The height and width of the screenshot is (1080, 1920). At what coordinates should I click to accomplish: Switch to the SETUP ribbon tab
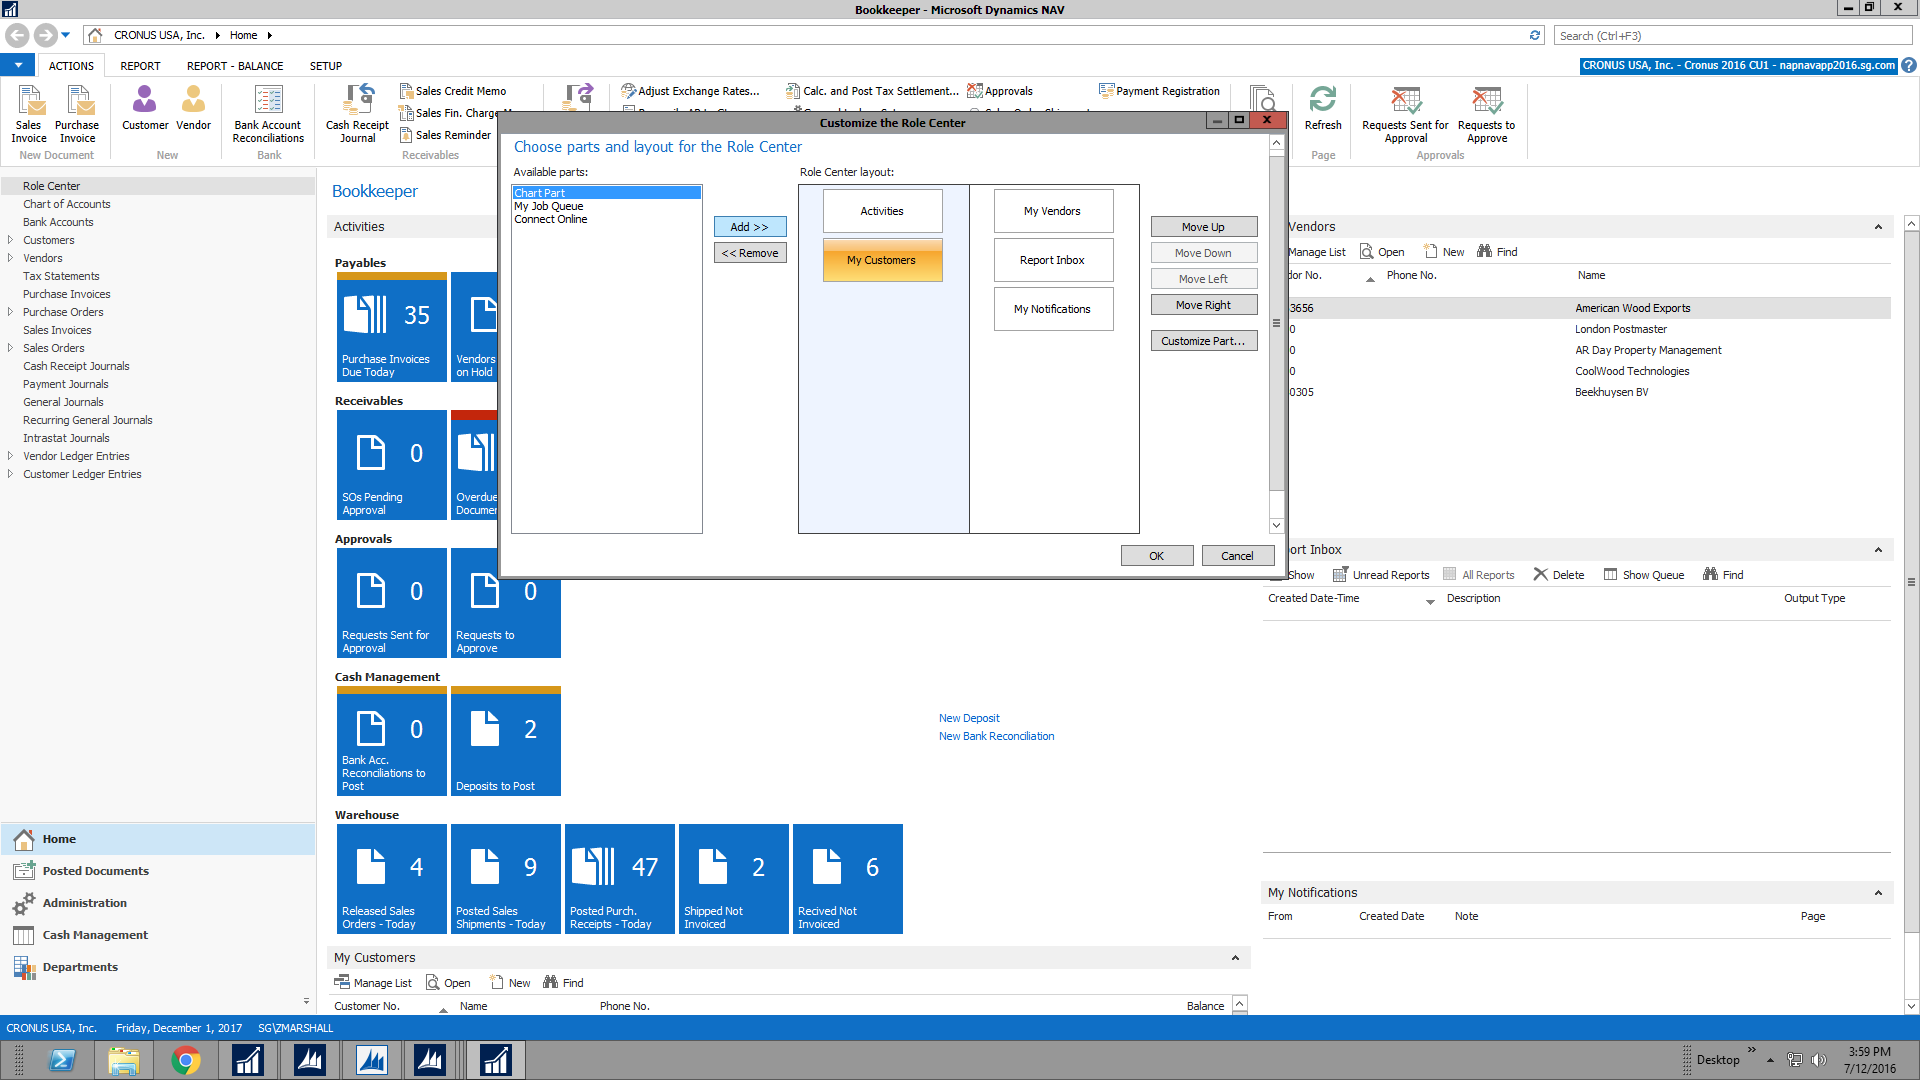[x=325, y=66]
